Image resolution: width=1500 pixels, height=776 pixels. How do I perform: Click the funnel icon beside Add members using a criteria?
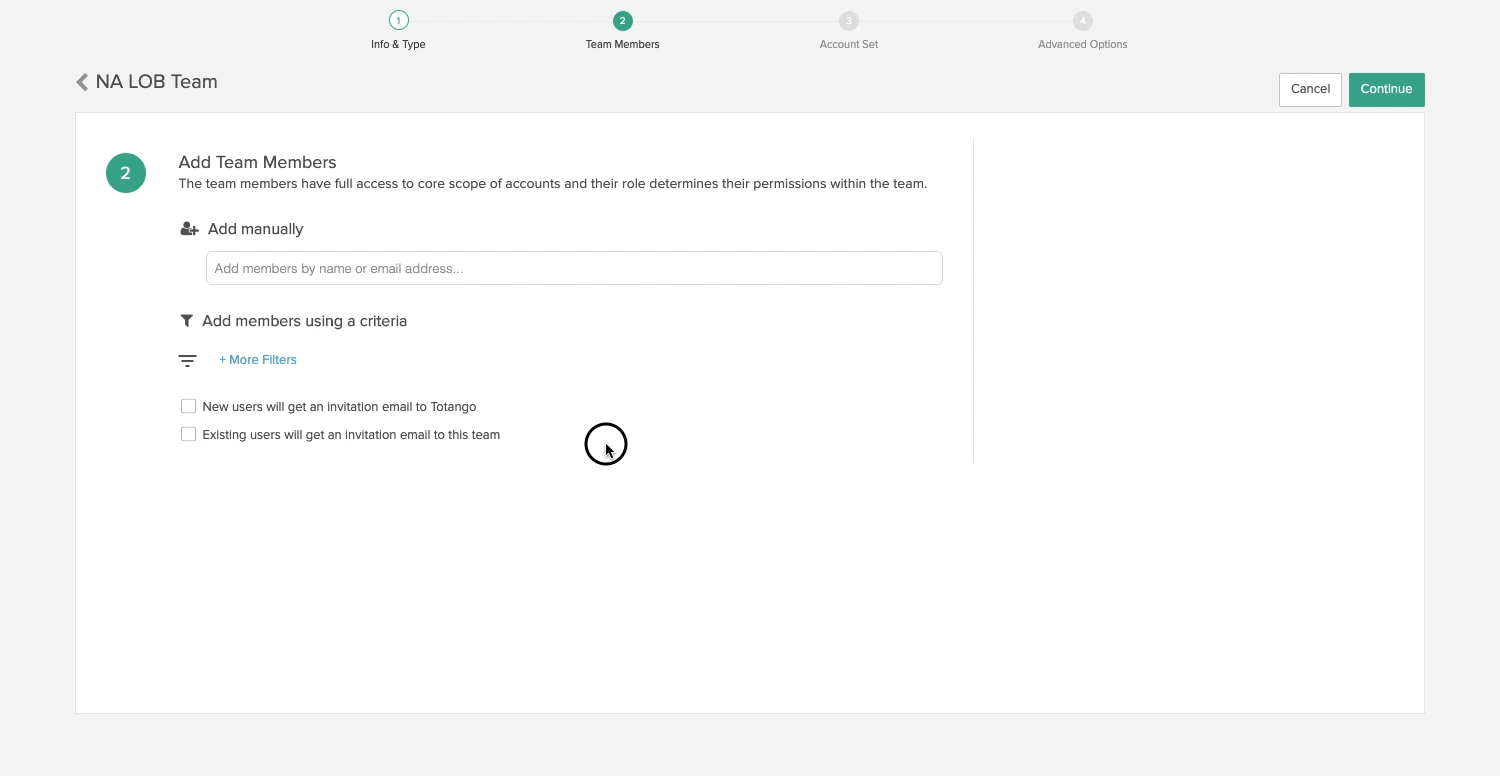click(x=186, y=321)
